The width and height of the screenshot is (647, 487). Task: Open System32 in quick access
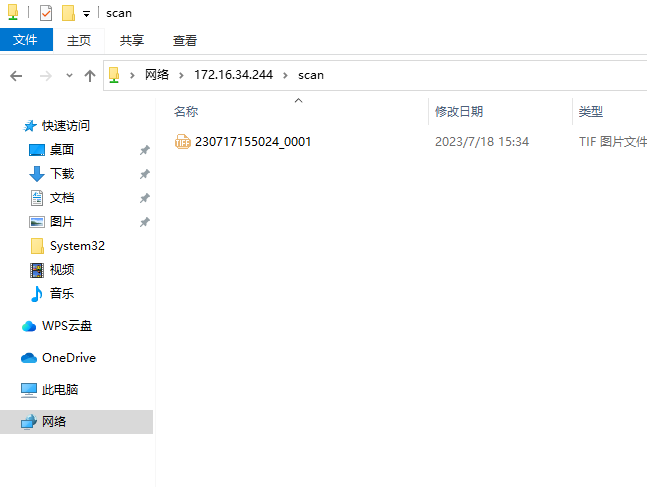tap(77, 246)
